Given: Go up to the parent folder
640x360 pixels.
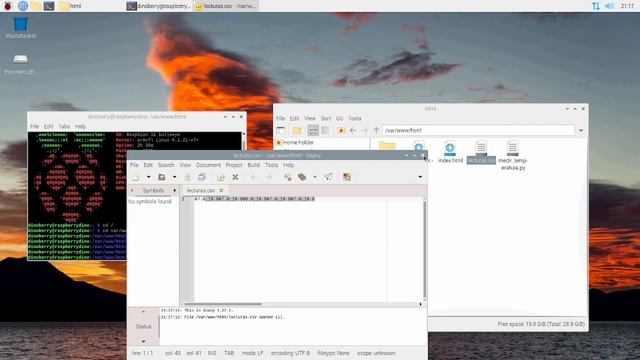Looking at the screenshot, I should (376, 131).
